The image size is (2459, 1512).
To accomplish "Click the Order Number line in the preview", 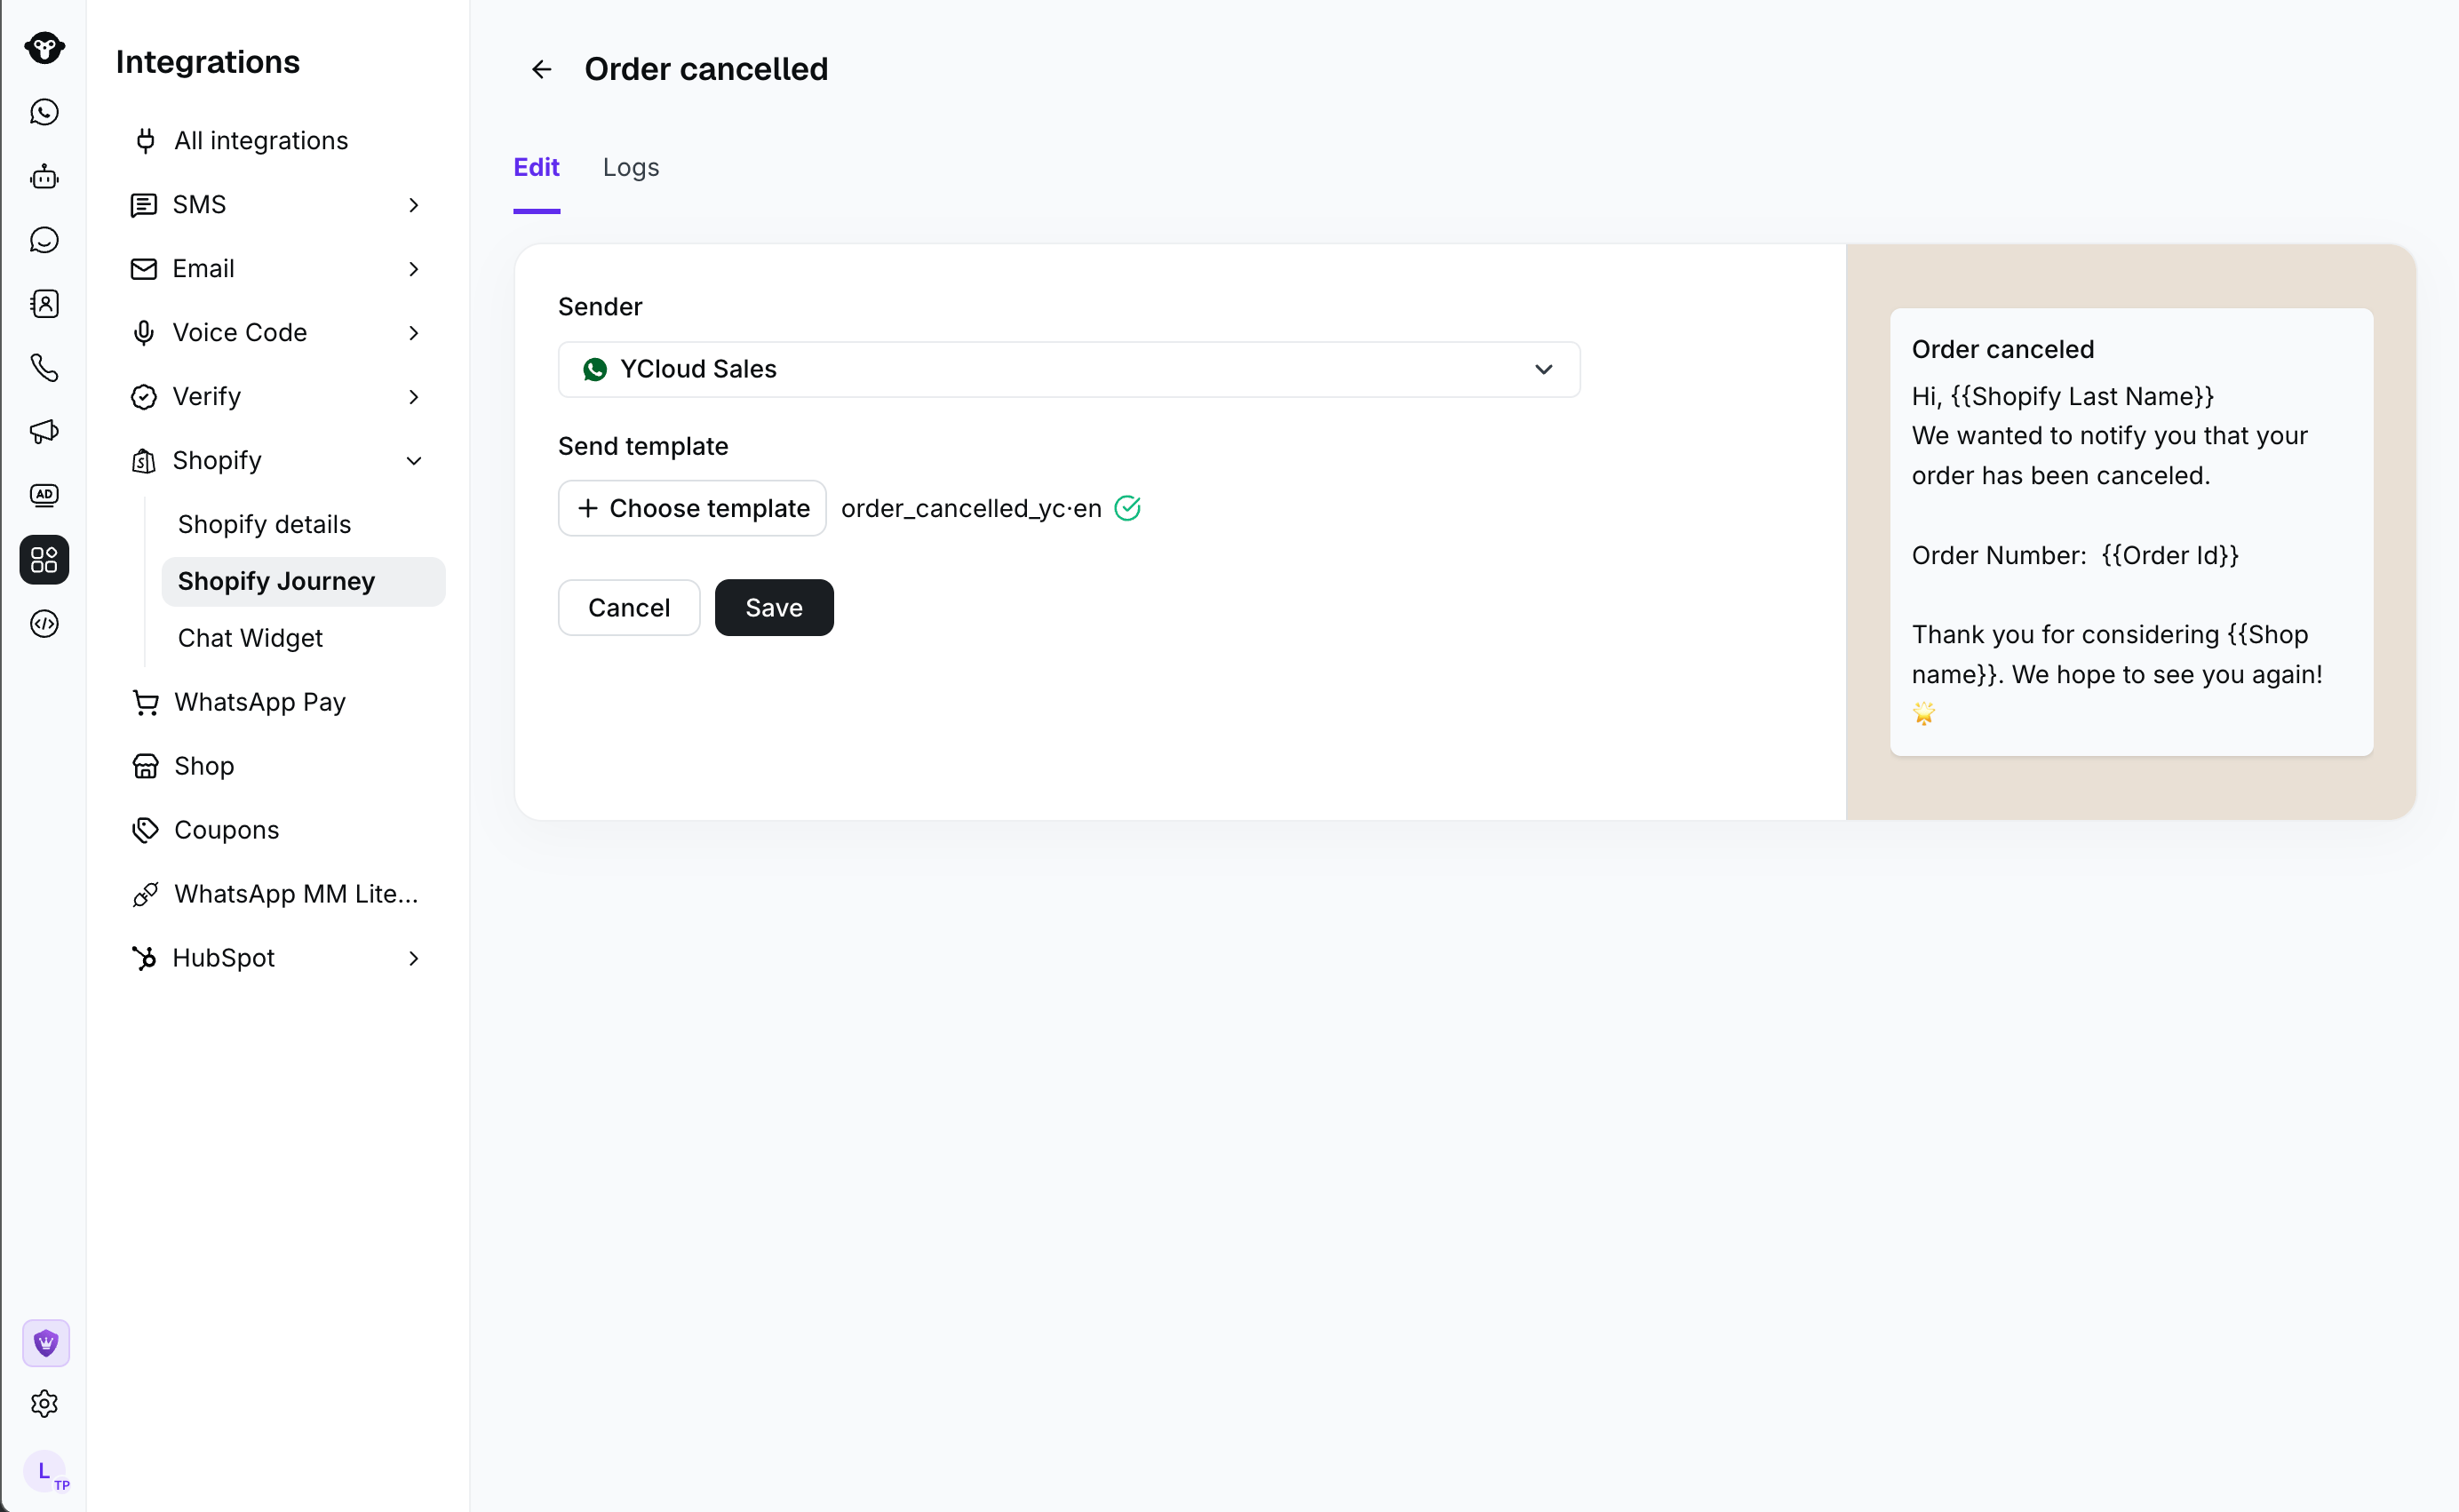I will (x=2075, y=555).
